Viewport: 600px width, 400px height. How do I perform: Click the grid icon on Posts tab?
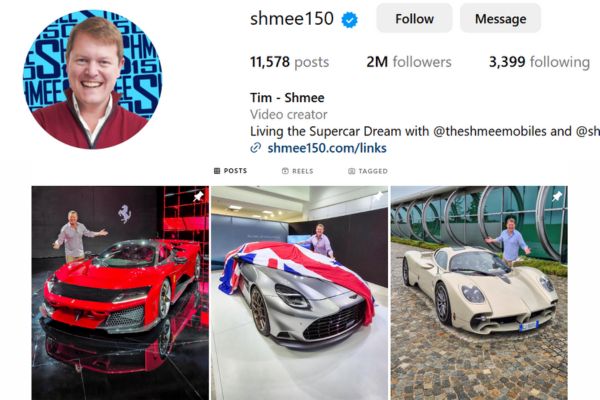217,171
